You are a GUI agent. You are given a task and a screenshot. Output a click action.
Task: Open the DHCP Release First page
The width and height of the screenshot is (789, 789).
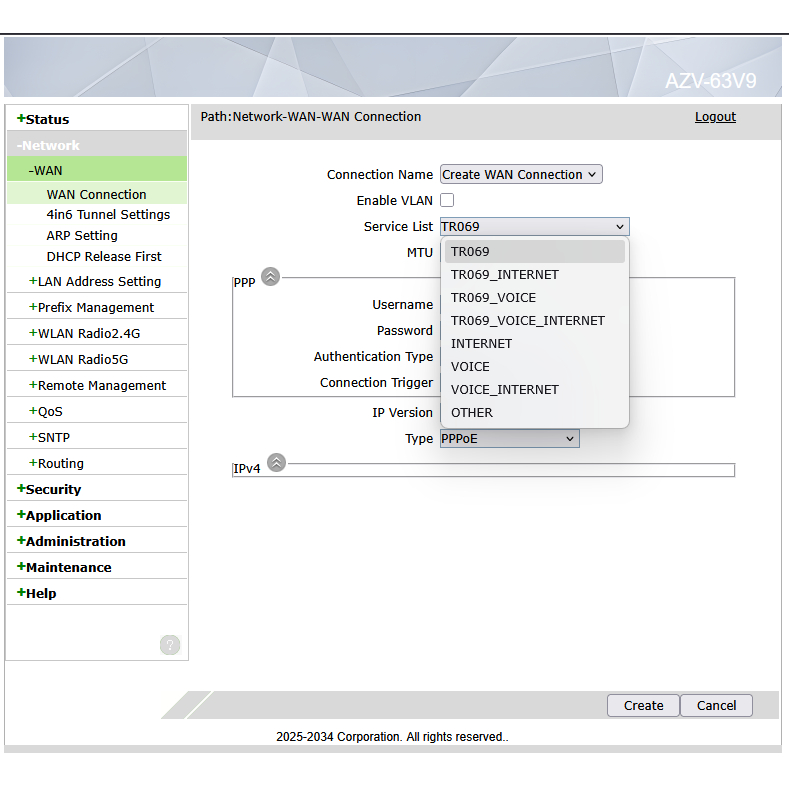104,256
